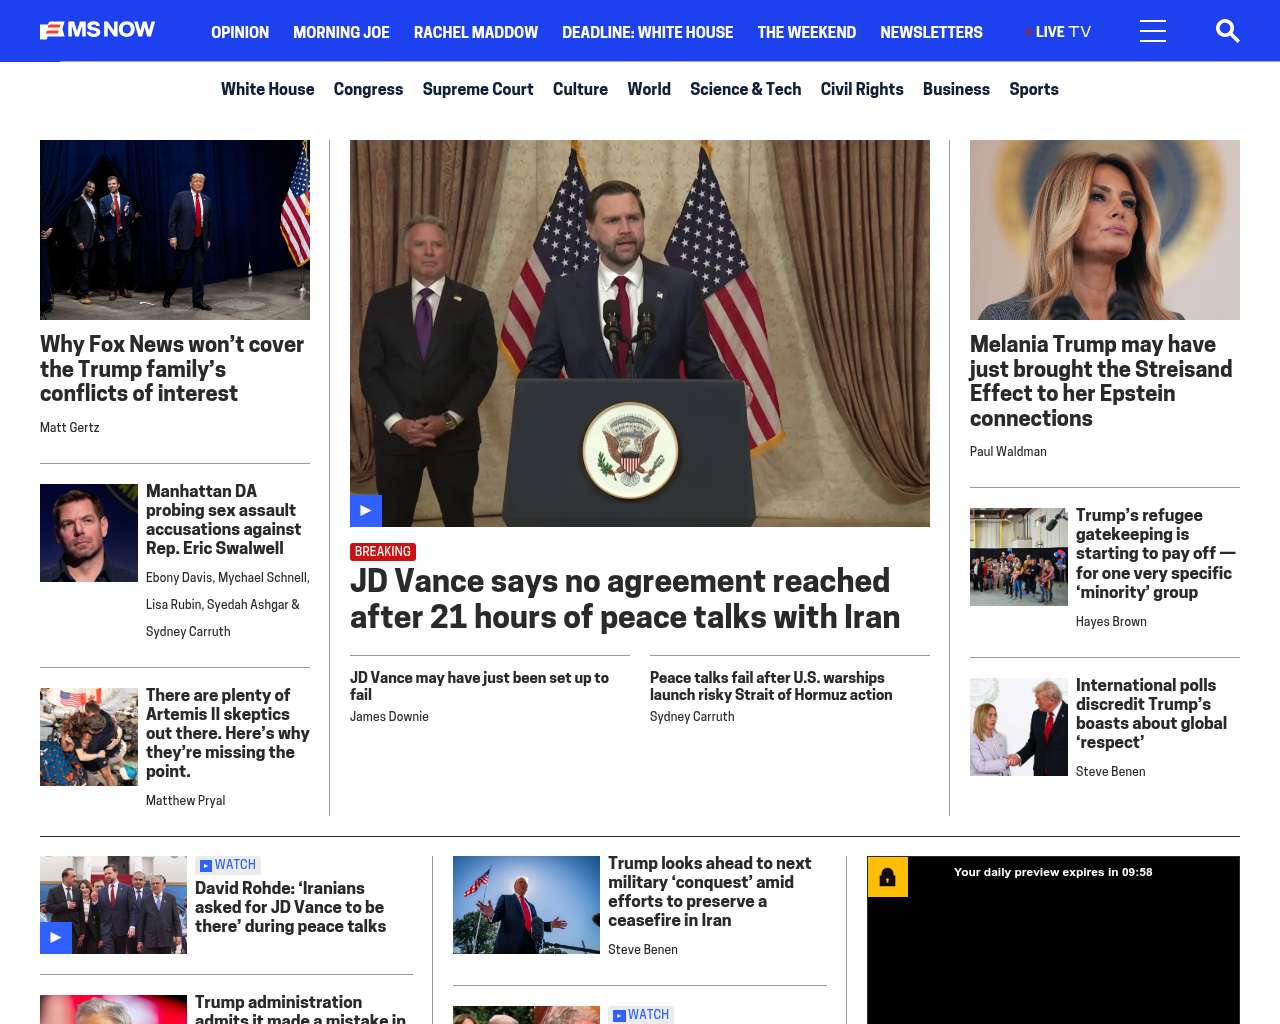This screenshot has width=1280, height=1024.
Task: Read 'JD Vance may have just been set up' story
Action: (x=480, y=686)
